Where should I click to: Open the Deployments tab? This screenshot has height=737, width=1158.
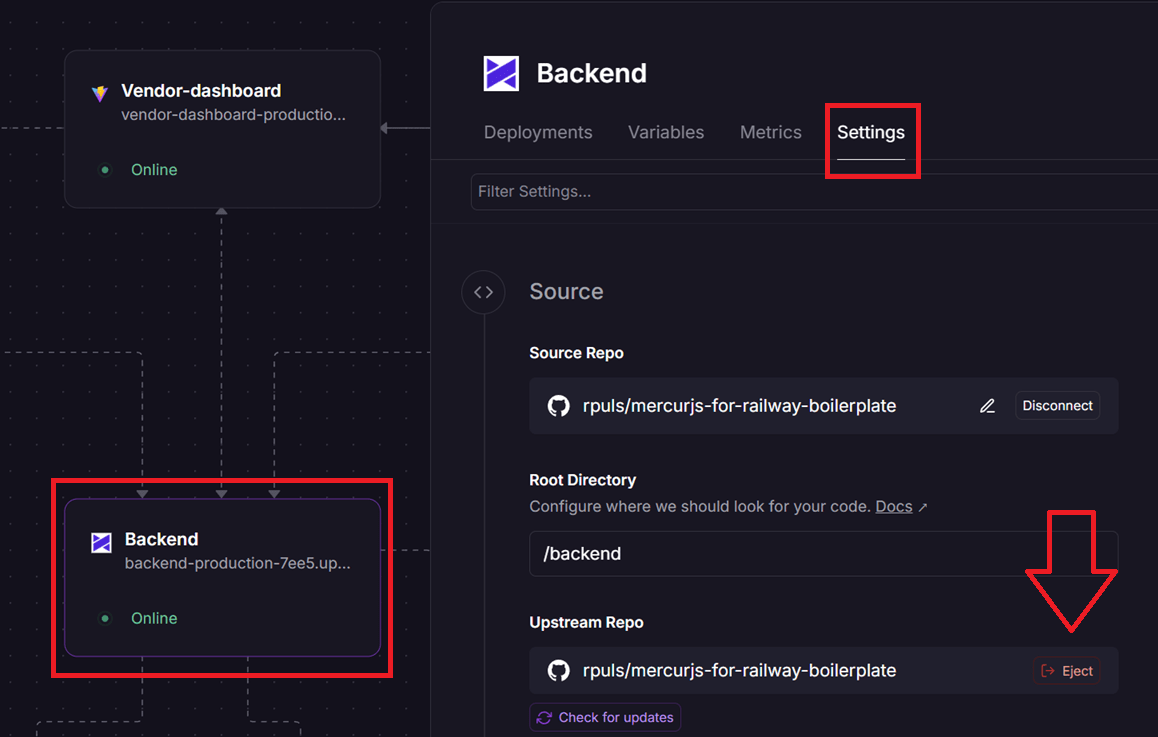click(538, 132)
